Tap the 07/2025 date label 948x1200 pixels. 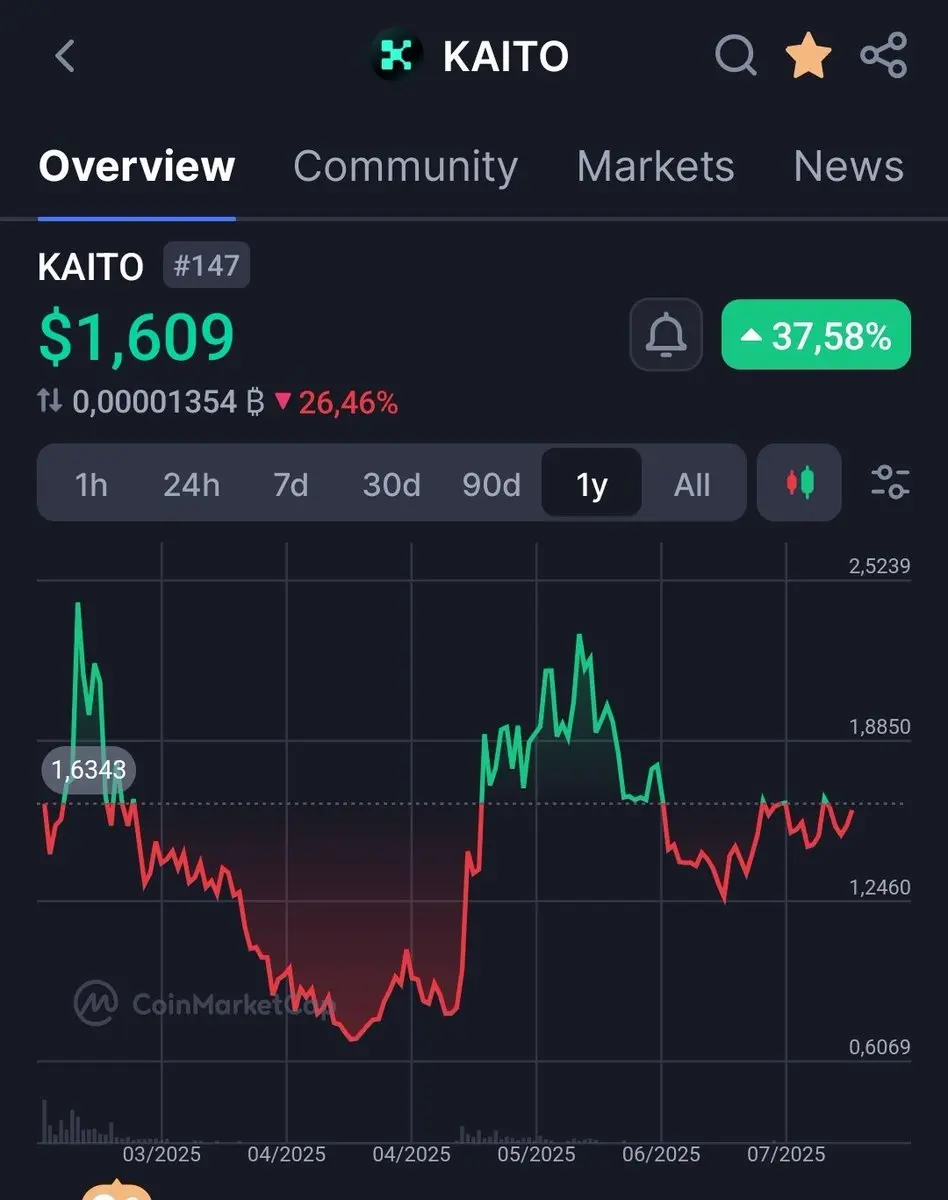pyautogui.click(x=787, y=1155)
